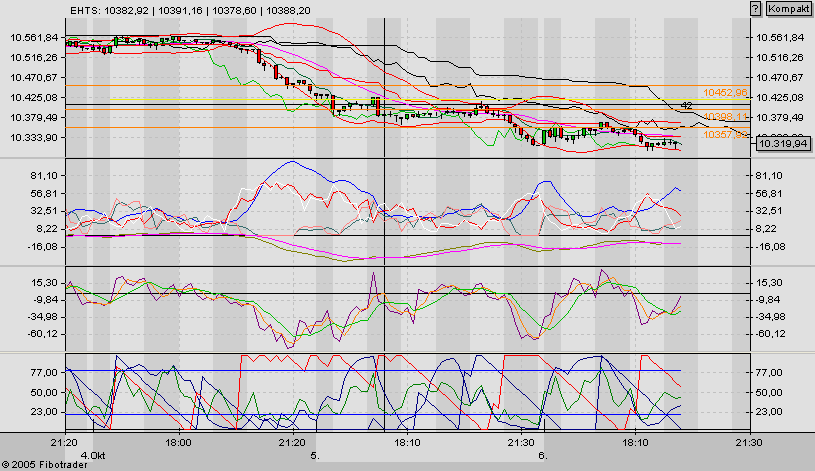Select the orange 10398,11 level label
The height and width of the screenshot is (471, 815).
click(x=726, y=117)
